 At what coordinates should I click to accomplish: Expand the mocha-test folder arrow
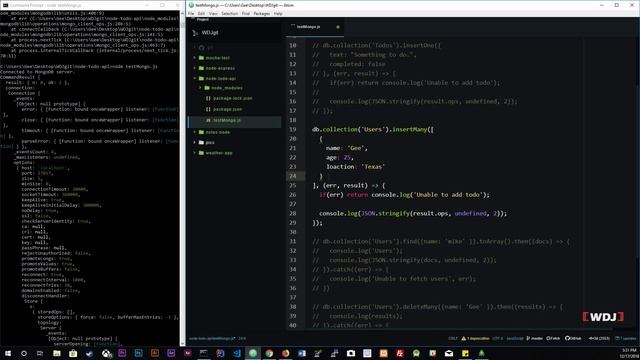tap(195, 58)
